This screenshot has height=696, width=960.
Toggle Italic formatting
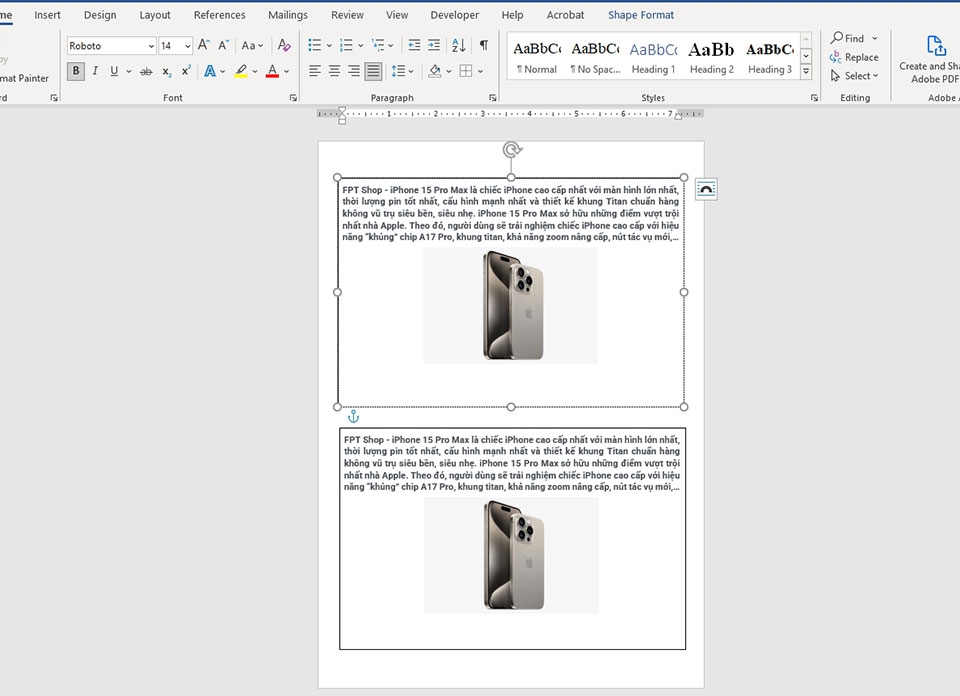pyautogui.click(x=95, y=71)
